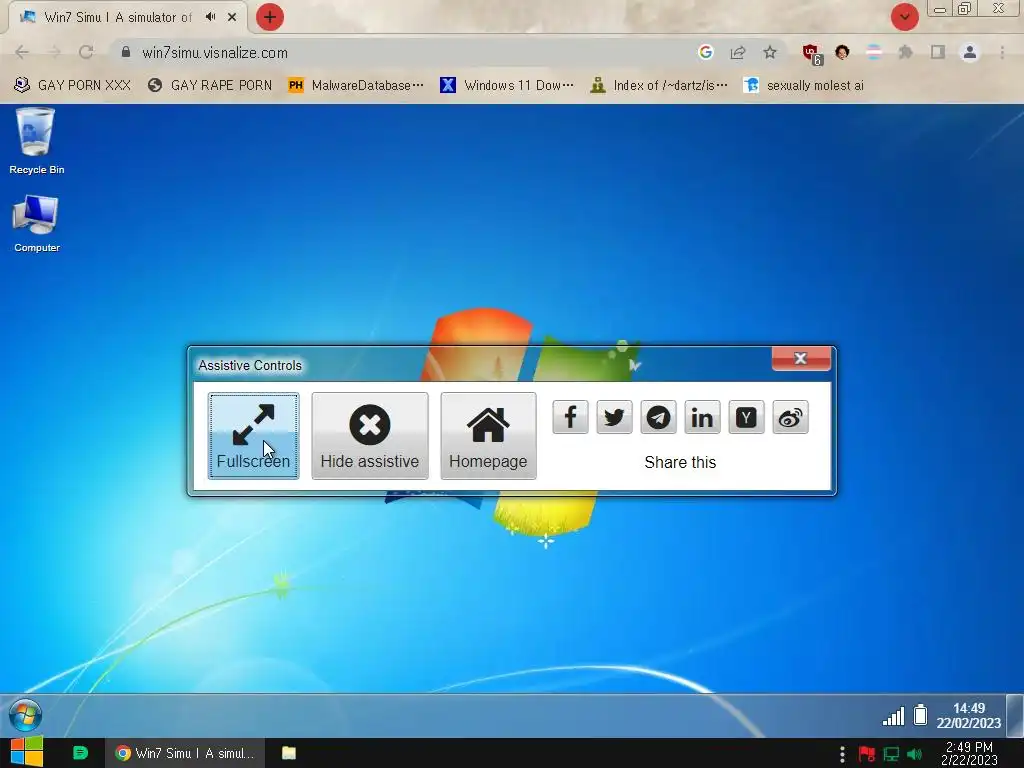
Task: Click the browser Back arrow
Action: 22,52
